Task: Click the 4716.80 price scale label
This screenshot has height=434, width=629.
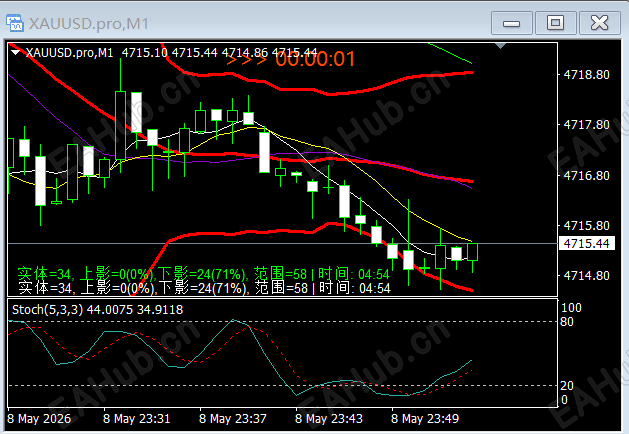Action: [586, 175]
